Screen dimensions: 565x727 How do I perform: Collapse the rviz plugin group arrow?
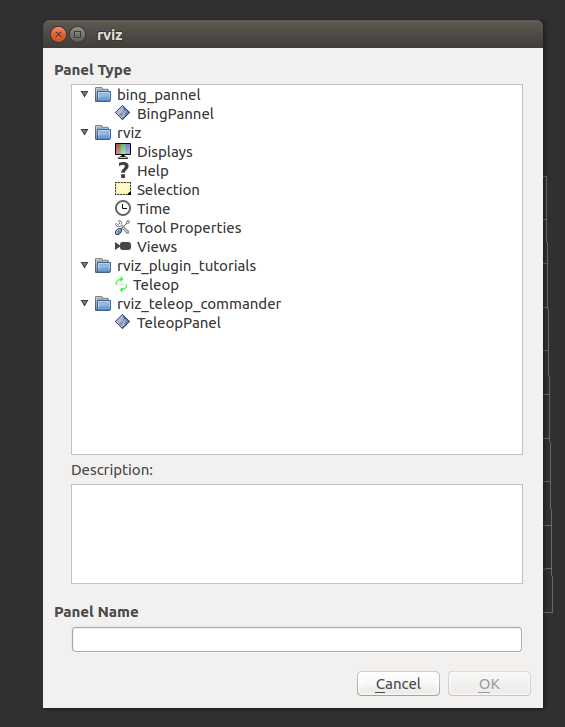click(x=84, y=132)
